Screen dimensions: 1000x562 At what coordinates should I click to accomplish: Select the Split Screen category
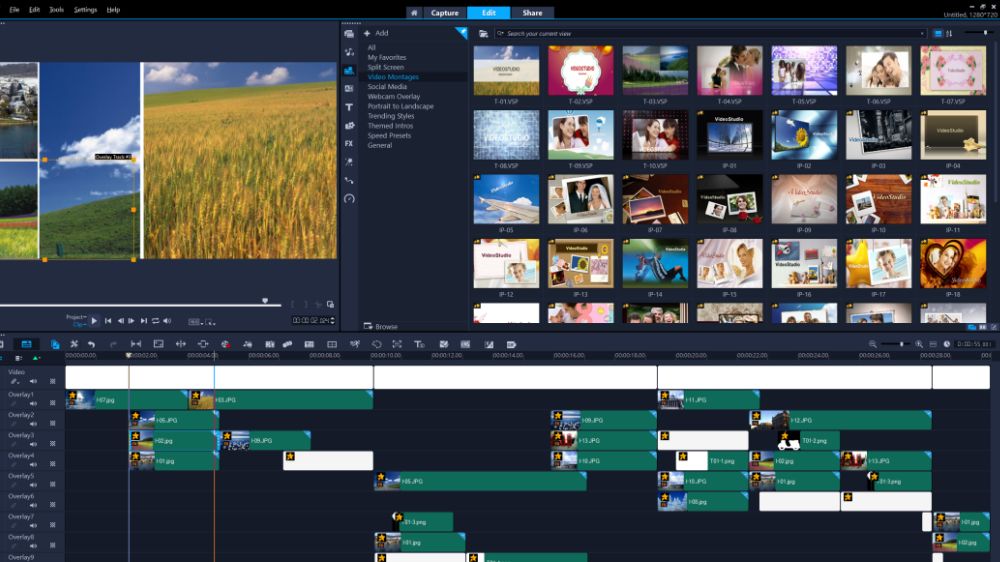(x=385, y=67)
